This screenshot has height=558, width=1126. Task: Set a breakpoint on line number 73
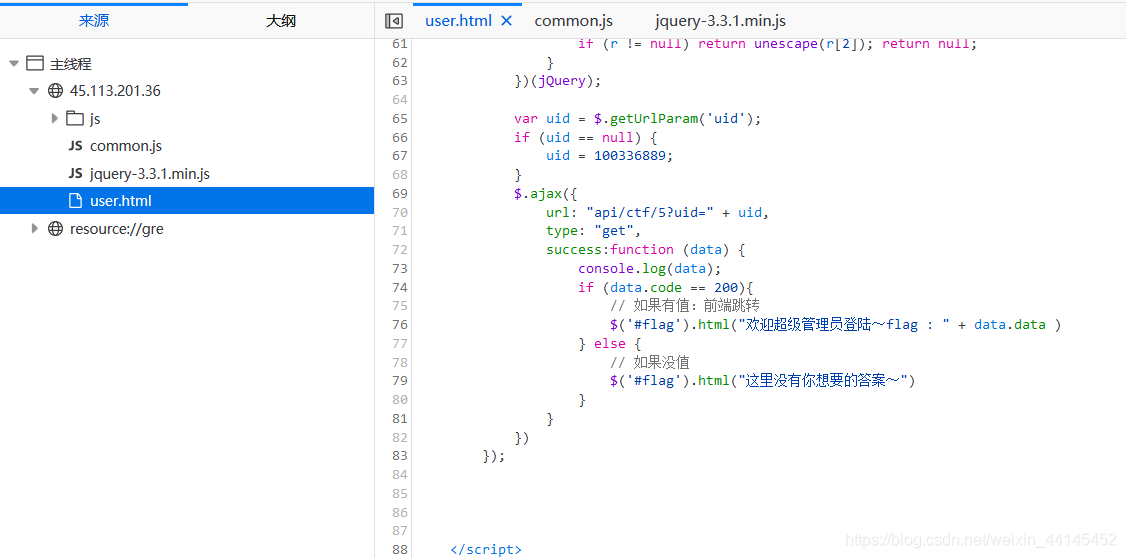[400, 269]
